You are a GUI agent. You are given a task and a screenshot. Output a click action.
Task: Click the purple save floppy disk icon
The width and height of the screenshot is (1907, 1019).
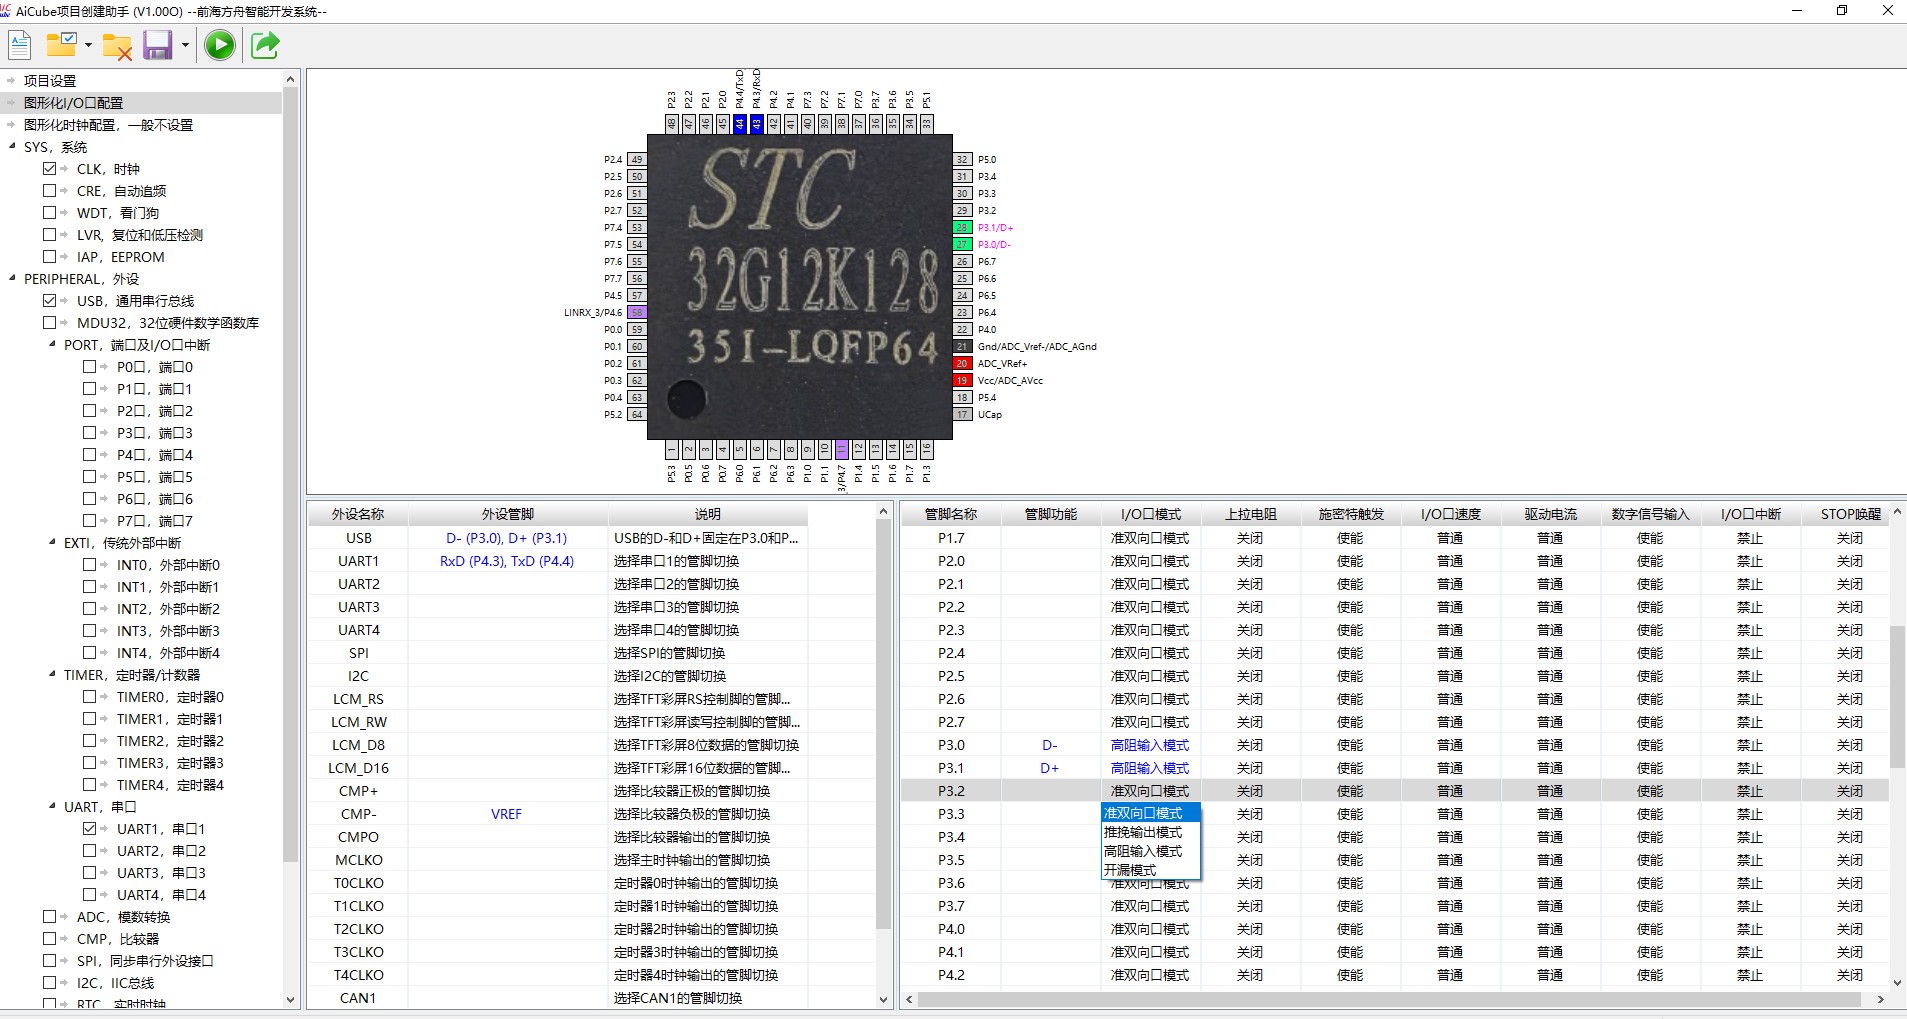click(x=158, y=45)
